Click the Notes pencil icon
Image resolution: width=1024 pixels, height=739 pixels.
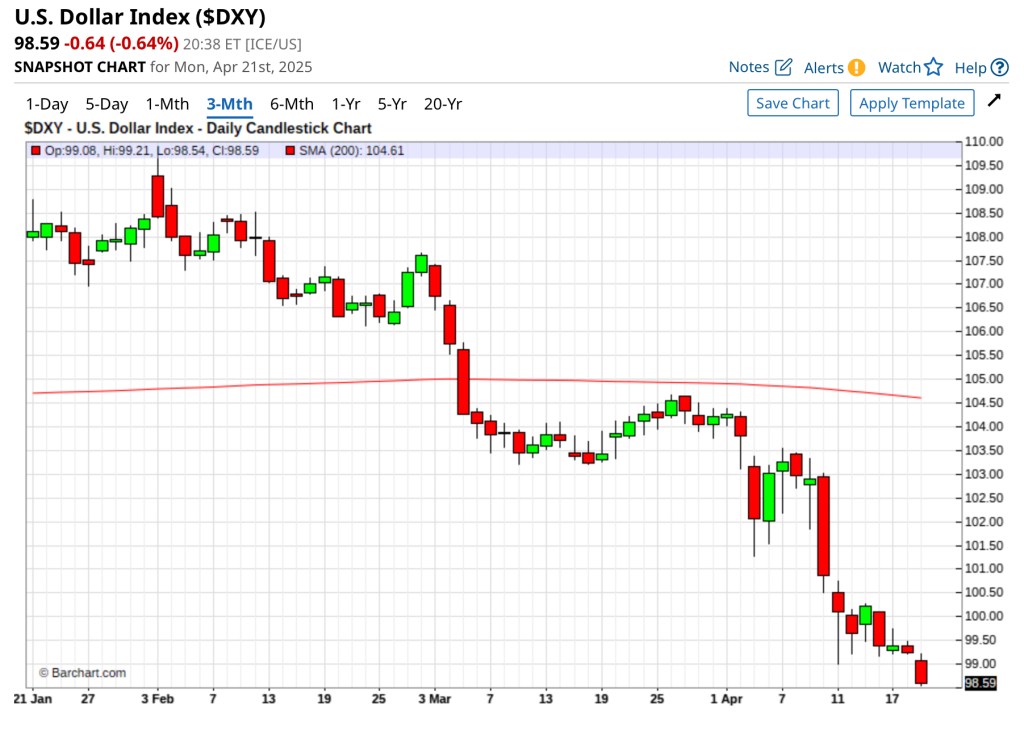[x=783, y=67]
